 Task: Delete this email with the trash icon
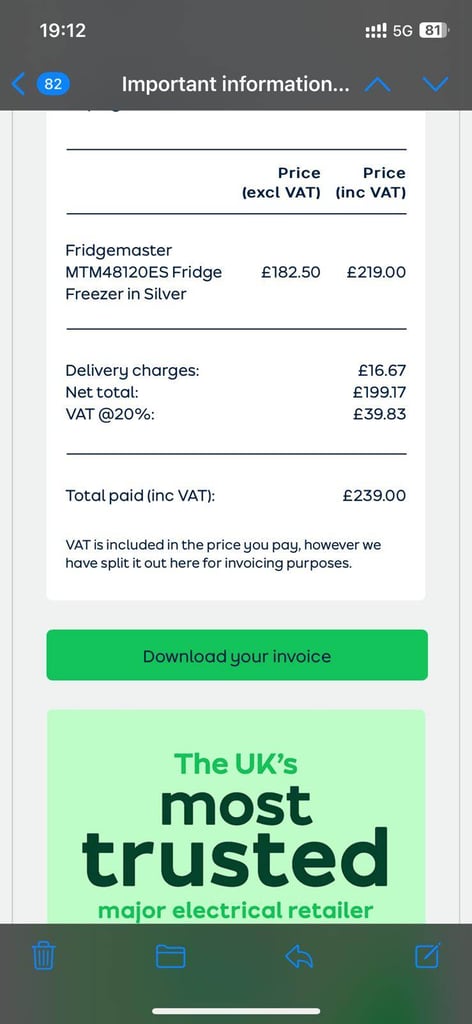[44, 956]
